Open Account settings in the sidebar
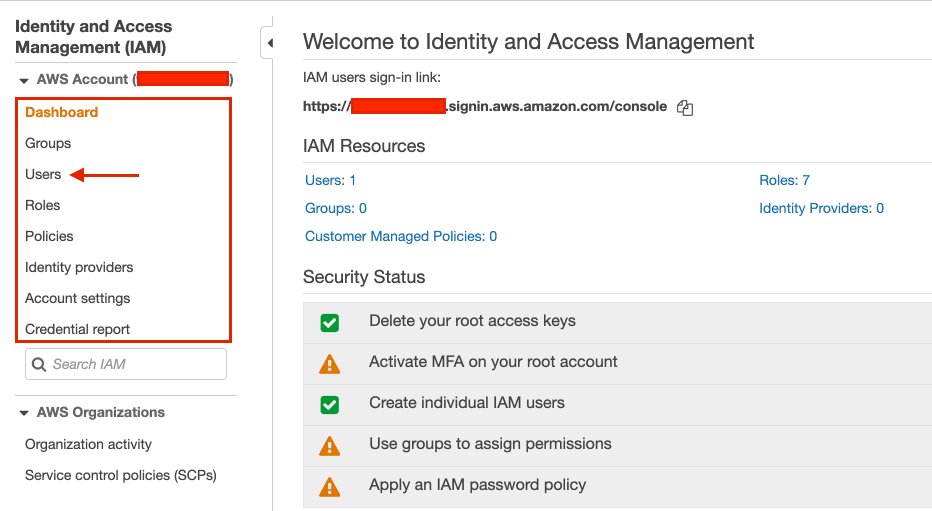The height and width of the screenshot is (511, 932). click(x=77, y=298)
